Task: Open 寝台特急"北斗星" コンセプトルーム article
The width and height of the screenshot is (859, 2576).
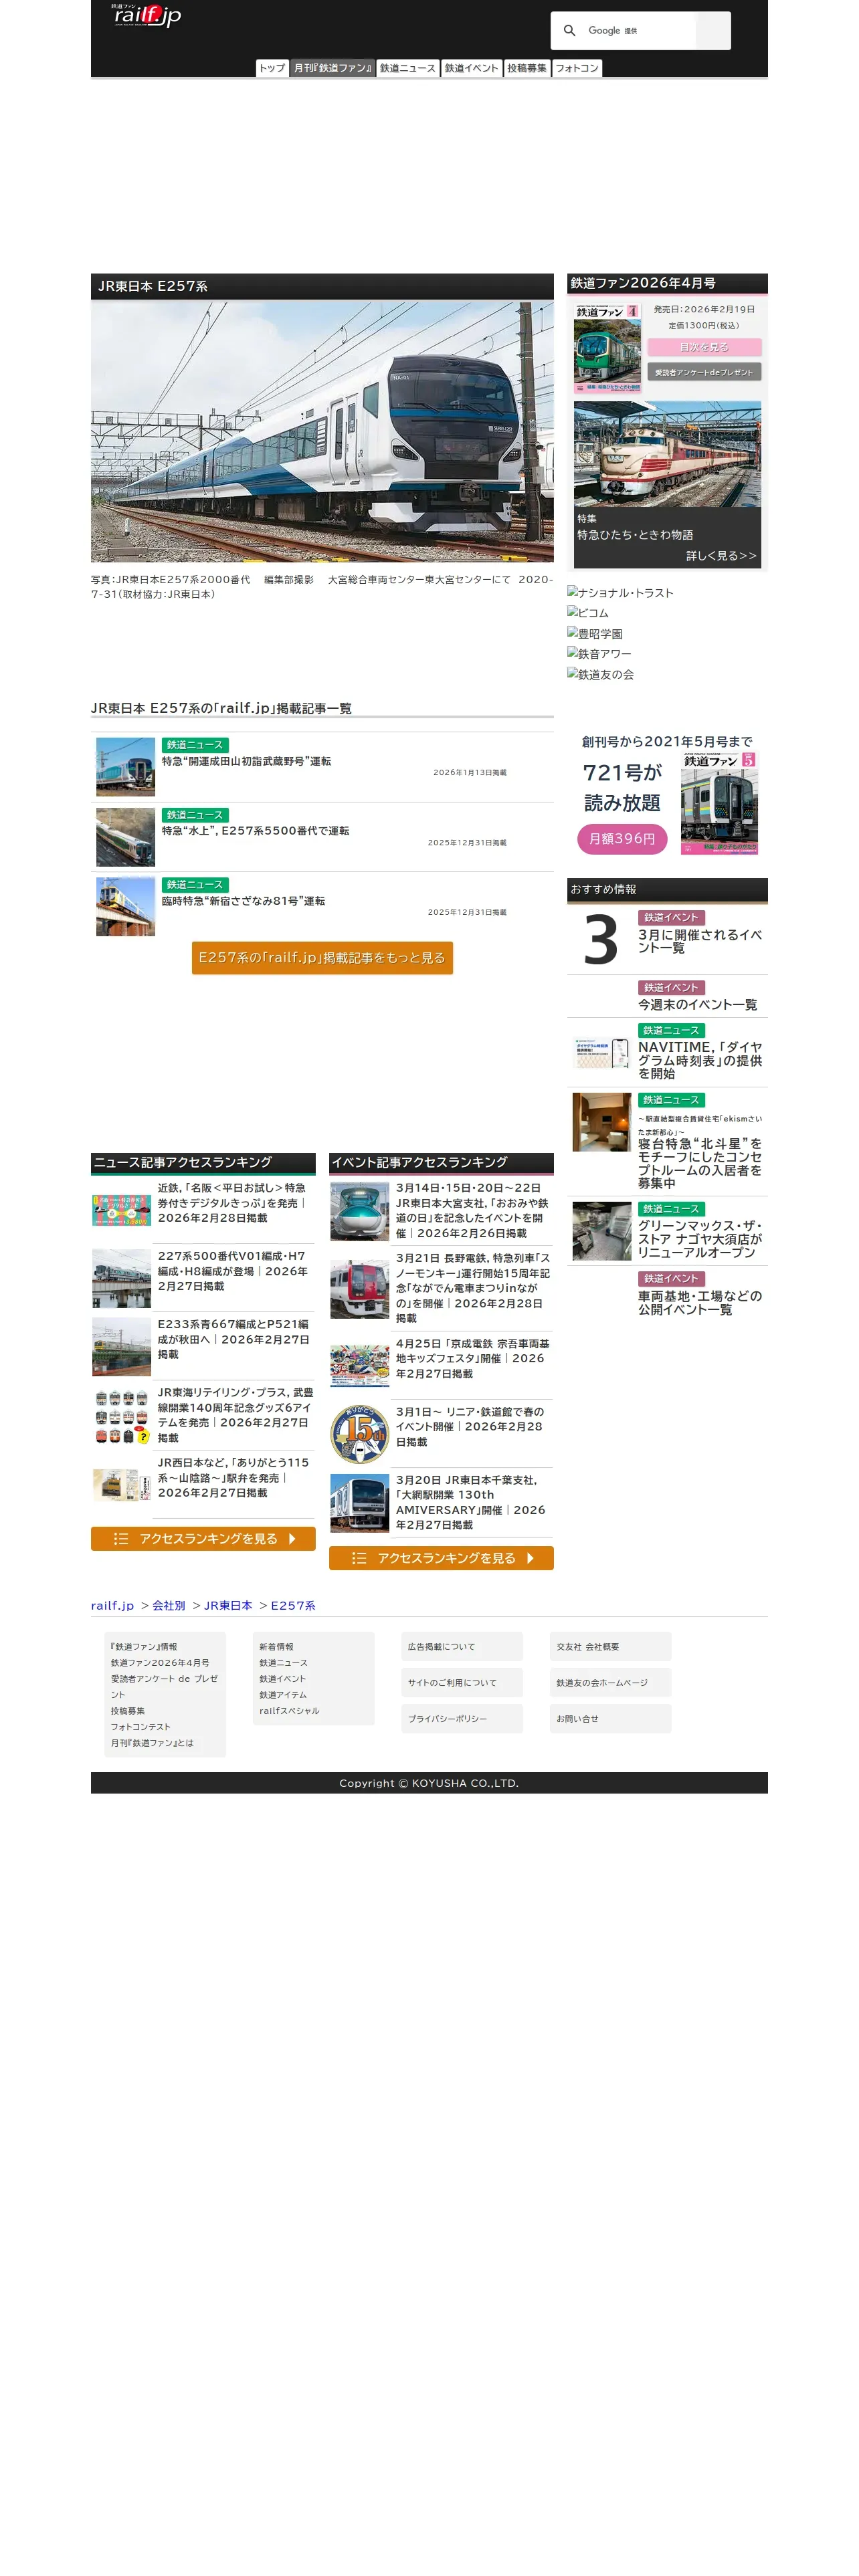Action: tap(700, 1163)
